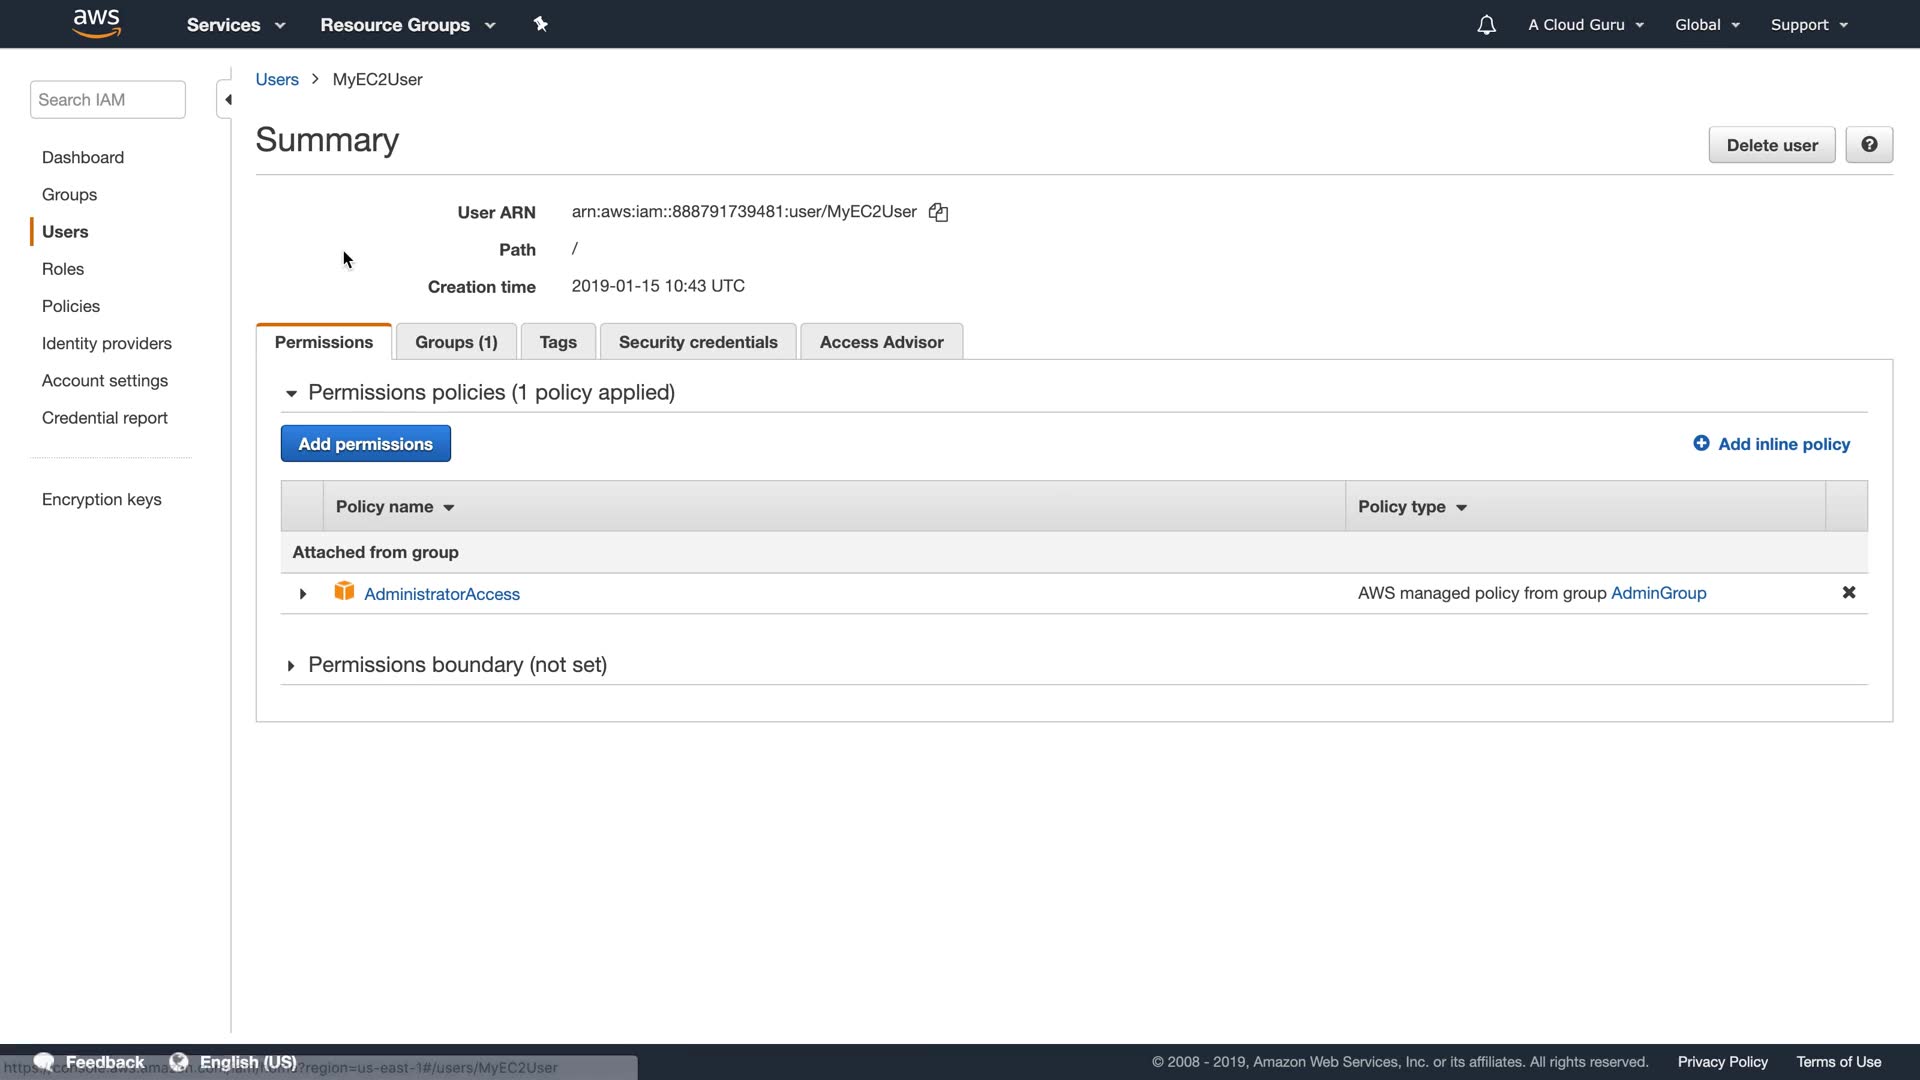
Task: Remove AdministratorAccess policy with X icon
Action: 1848,593
